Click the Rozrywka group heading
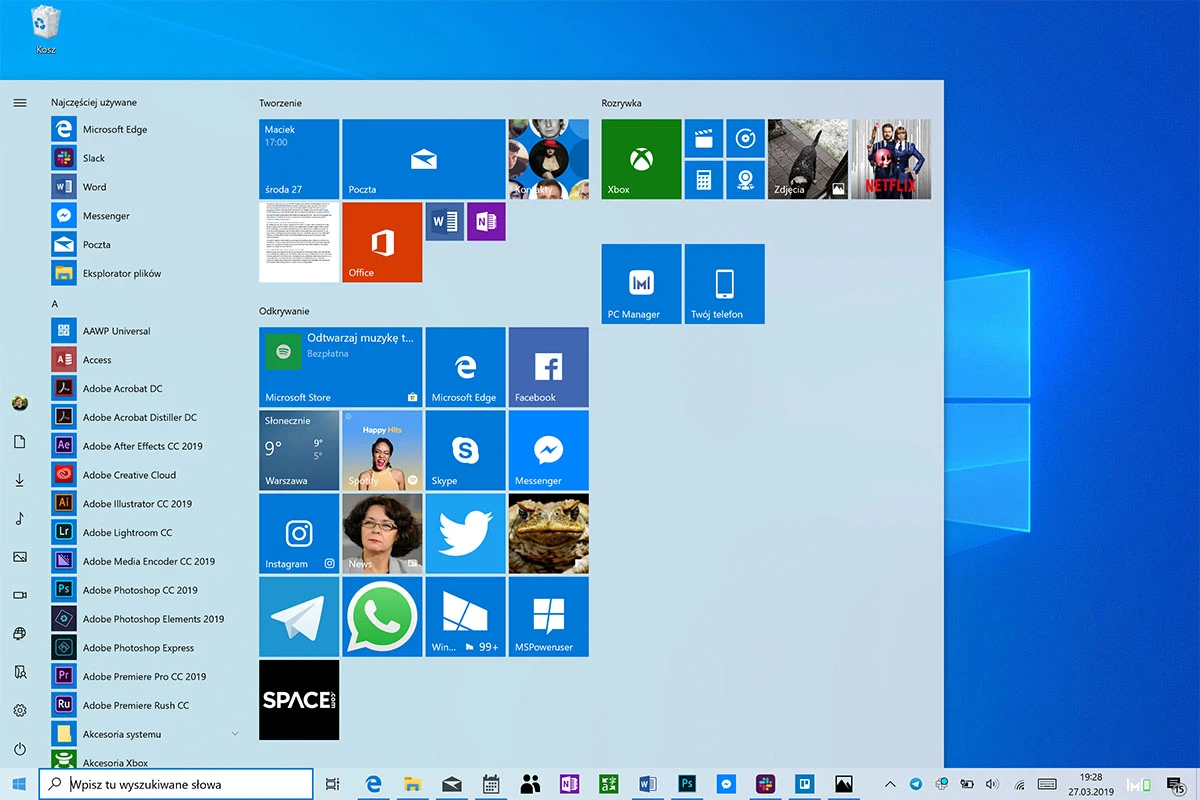This screenshot has height=800, width=1200. 621,103
